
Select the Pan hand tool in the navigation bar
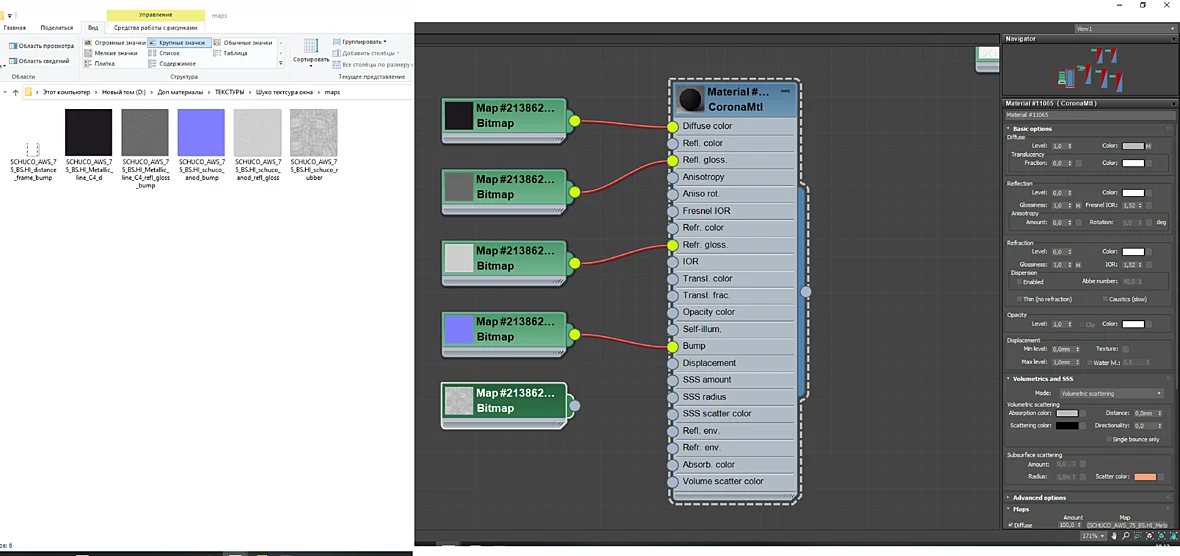pyautogui.click(x=1114, y=536)
